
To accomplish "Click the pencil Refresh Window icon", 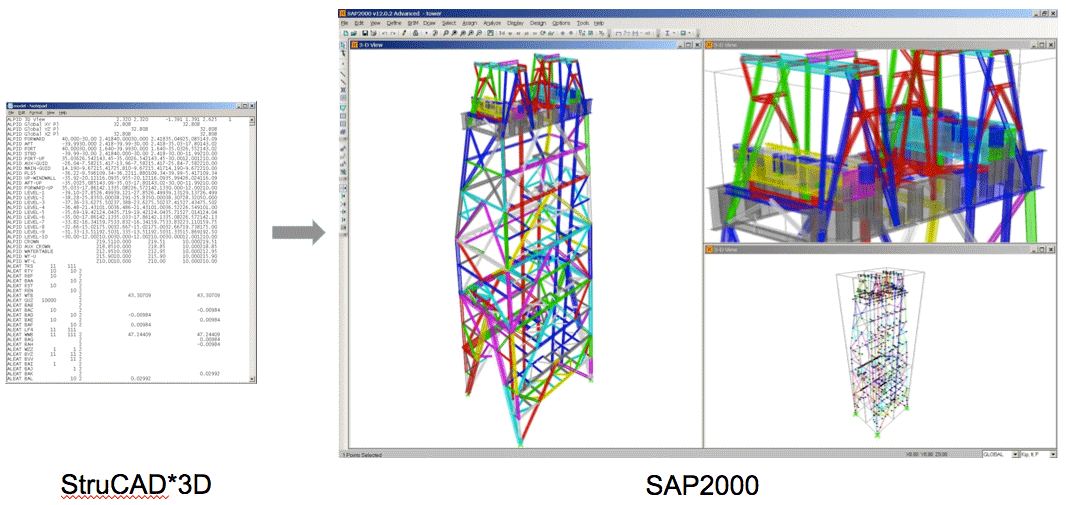I will pos(404,33).
